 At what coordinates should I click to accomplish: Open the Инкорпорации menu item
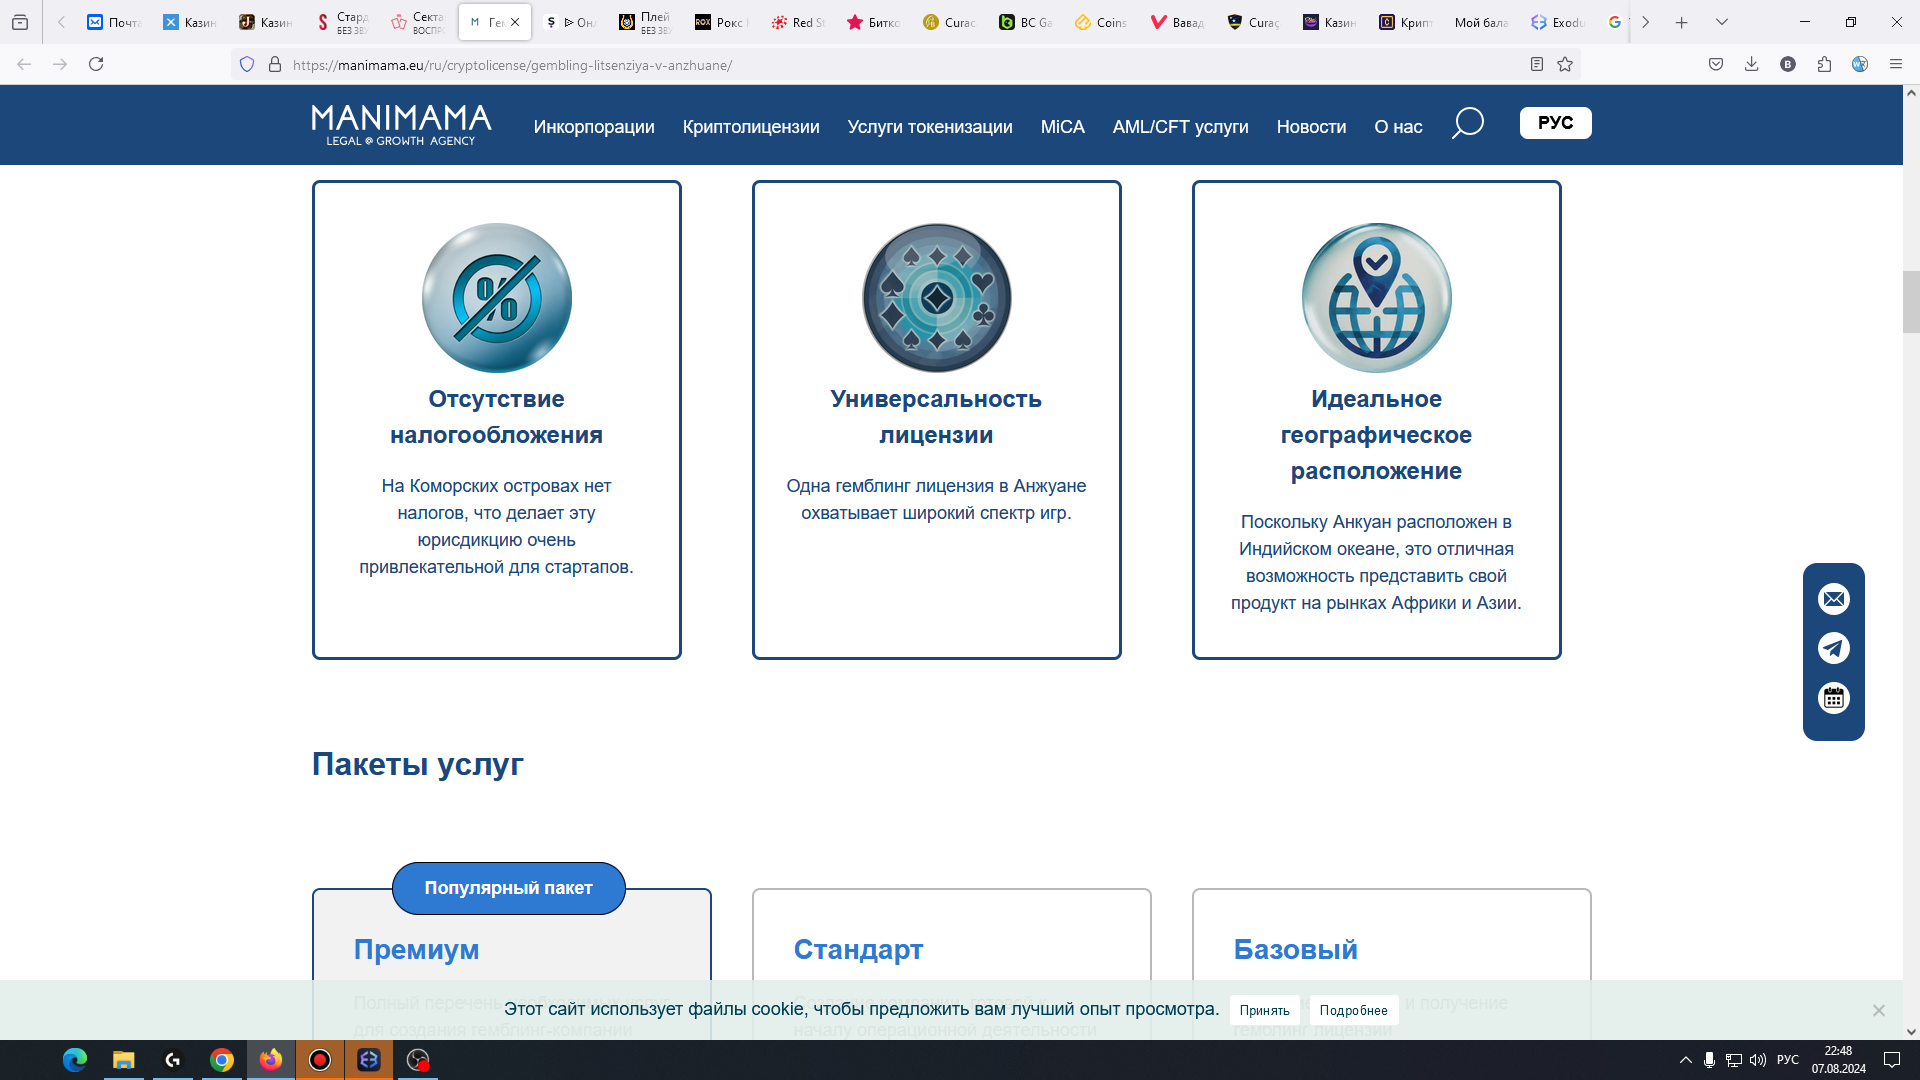click(x=593, y=127)
